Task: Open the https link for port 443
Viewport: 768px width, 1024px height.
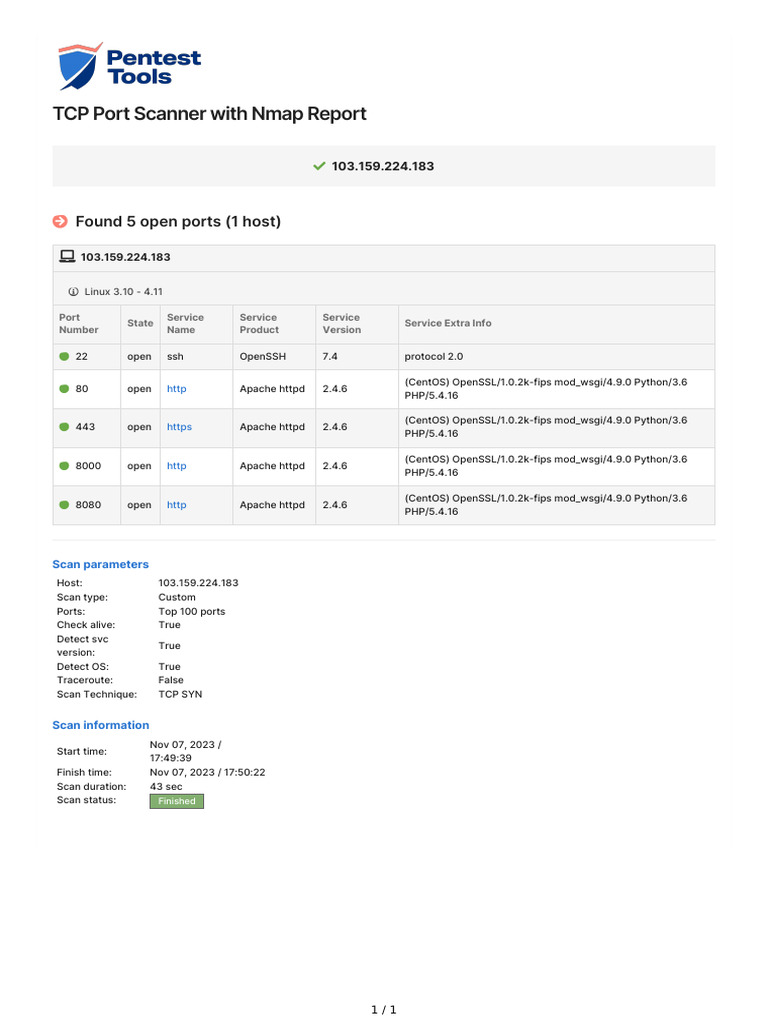Action: pyautogui.click(x=179, y=427)
